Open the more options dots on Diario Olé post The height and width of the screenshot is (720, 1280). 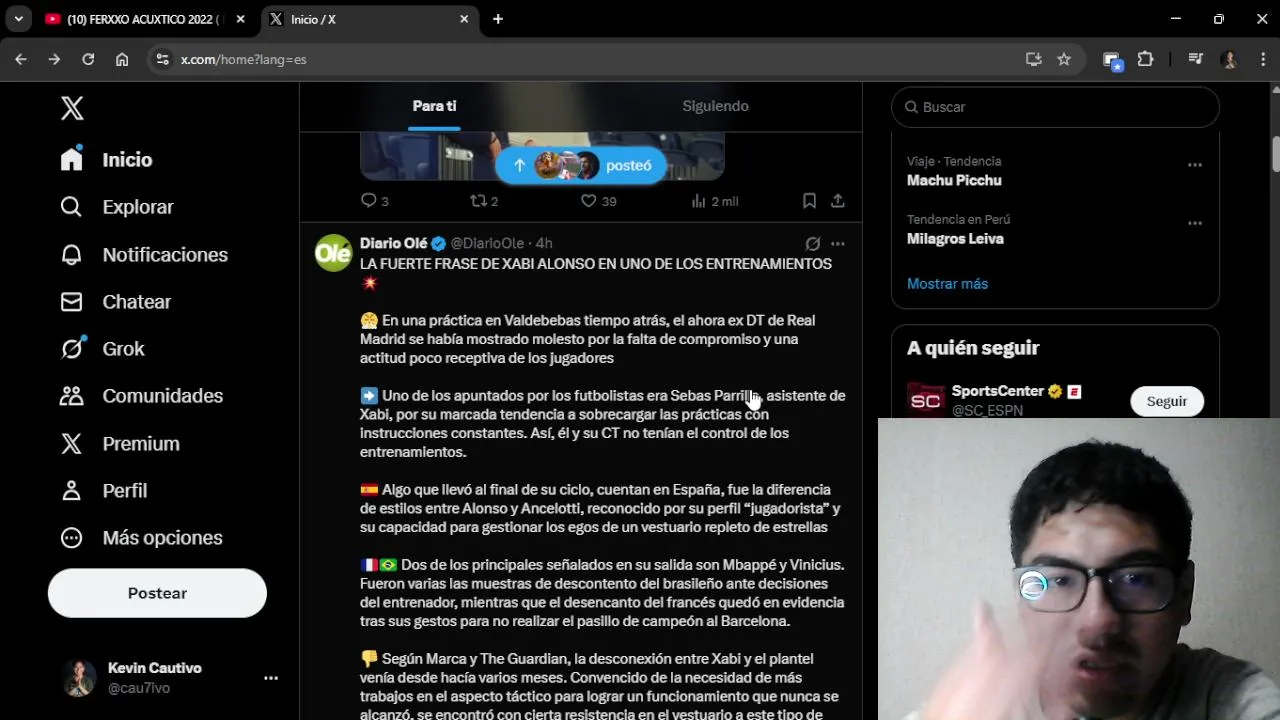point(838,243)
